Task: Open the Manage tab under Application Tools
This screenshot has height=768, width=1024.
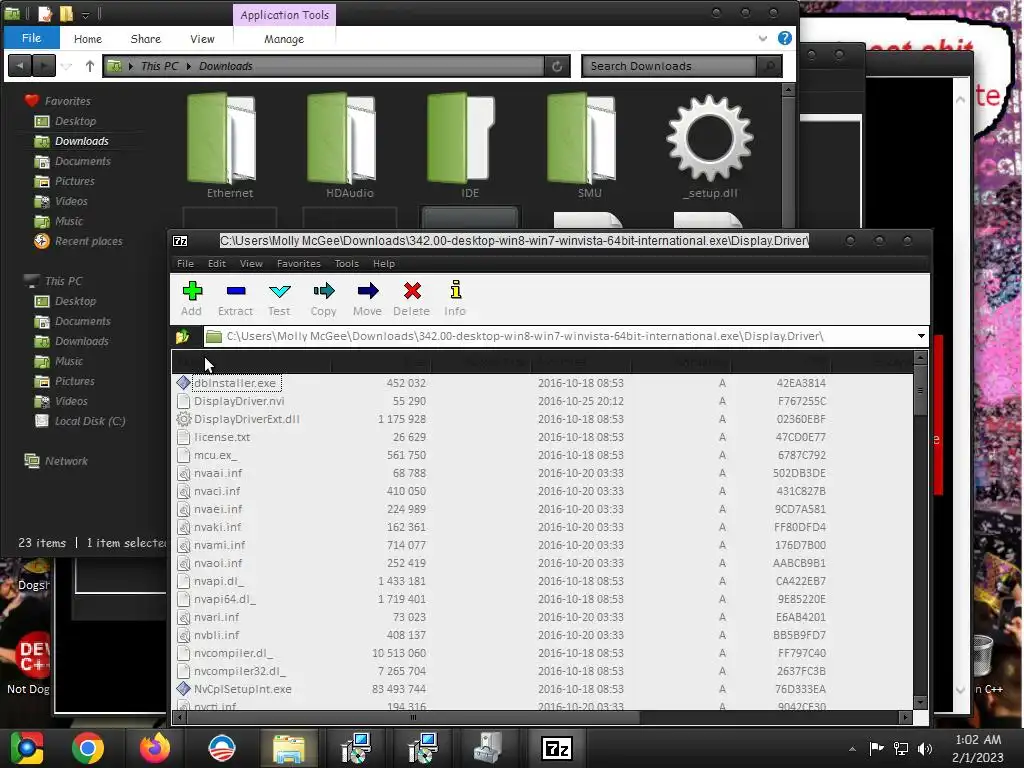Action: point(284,39)
